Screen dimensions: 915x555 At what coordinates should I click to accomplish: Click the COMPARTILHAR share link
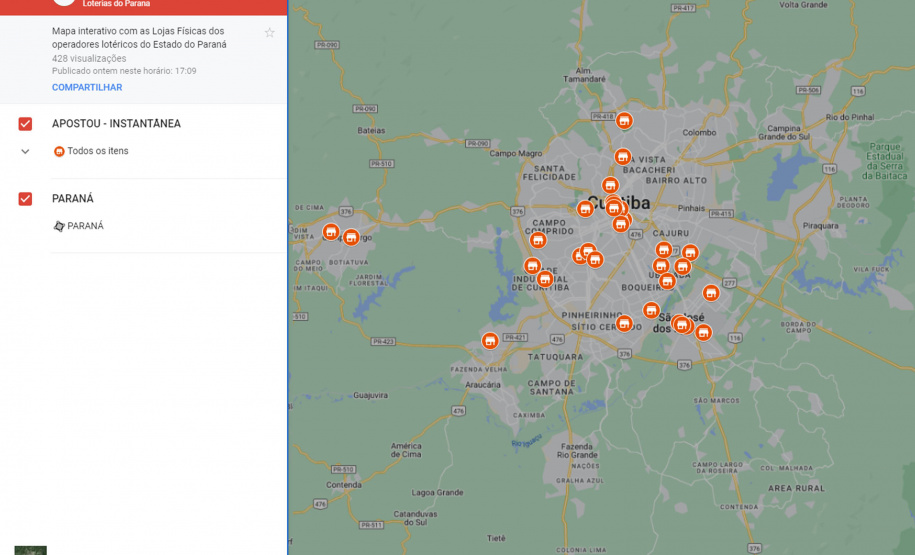(x=87, y=88)
